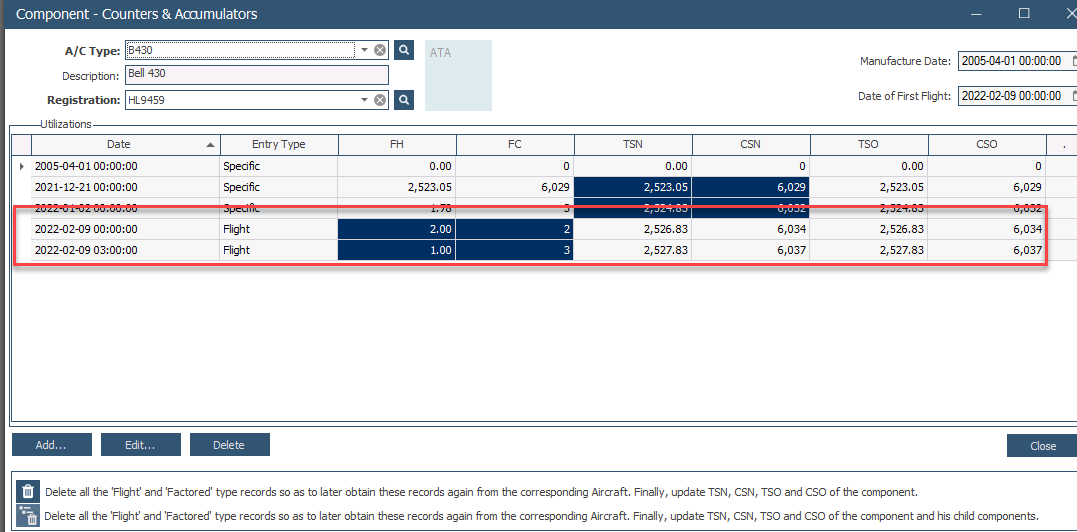Click the search icon next to Registration
This screenshot has width=1077, height=532.
(404, 100)
